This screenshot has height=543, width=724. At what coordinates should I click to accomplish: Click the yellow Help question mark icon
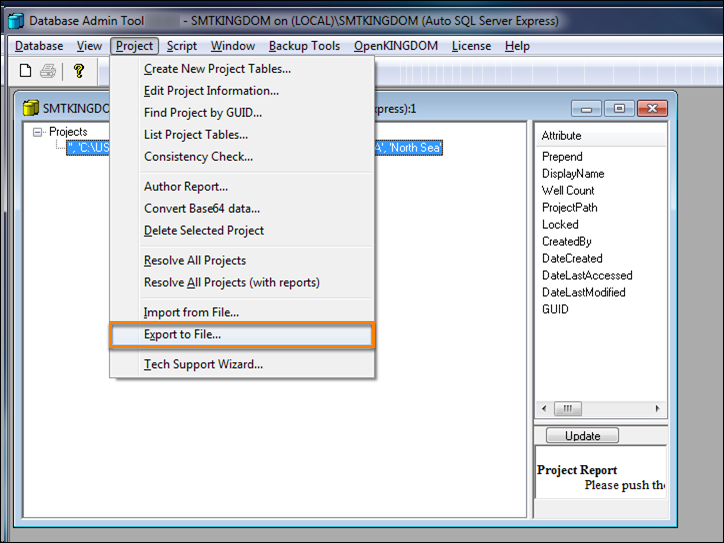79,71
